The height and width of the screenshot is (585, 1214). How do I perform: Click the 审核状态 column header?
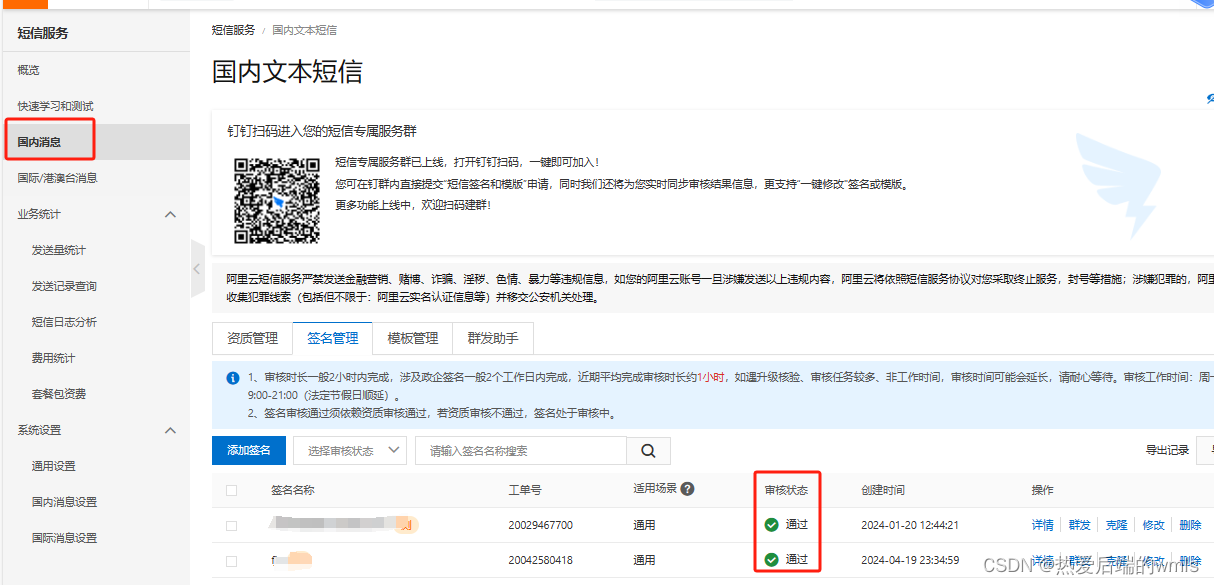[x=786, y=490]
